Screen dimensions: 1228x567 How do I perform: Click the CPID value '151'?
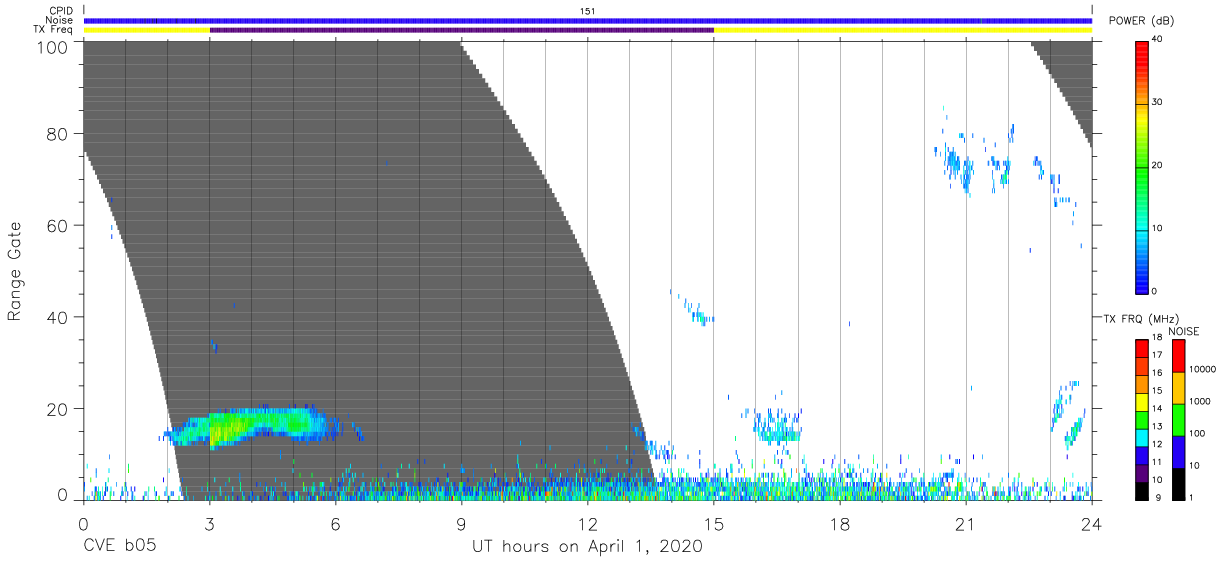[587, 11]
